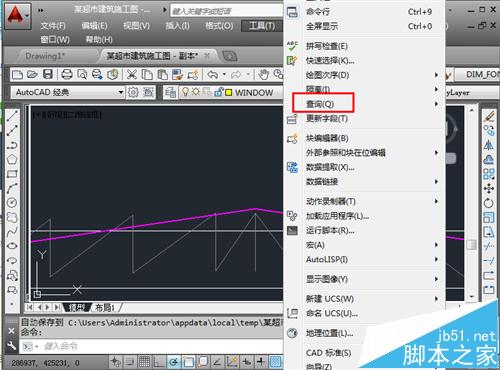Select the Mirror modify tool
The image size is (500, 370).
[489, 145]
